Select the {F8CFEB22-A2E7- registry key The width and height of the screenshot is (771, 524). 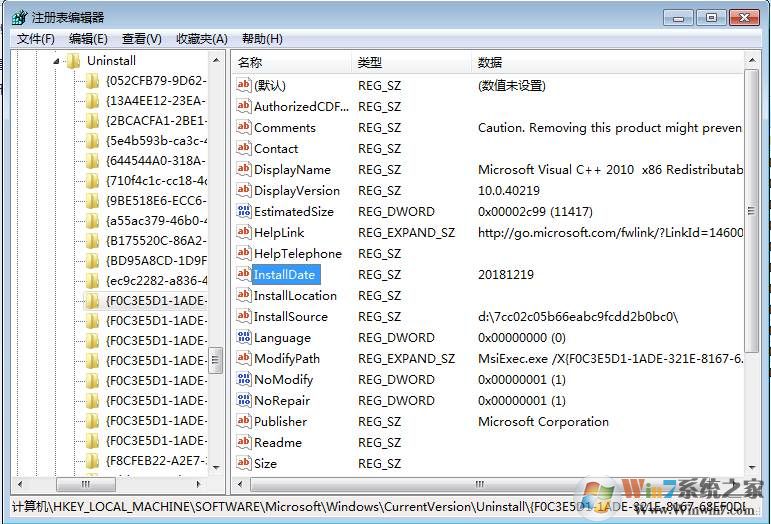[x=155, y=461]
